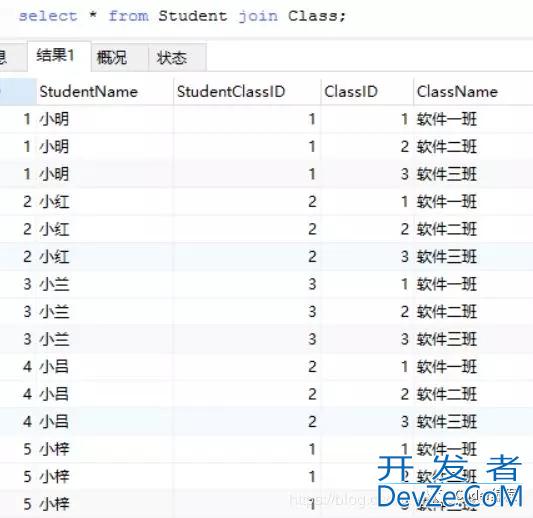Viewport: 533px width, 518px height.
Task: Select StudentClassID value in 小红 软件三班 row
Action: [x=312, y=257]
